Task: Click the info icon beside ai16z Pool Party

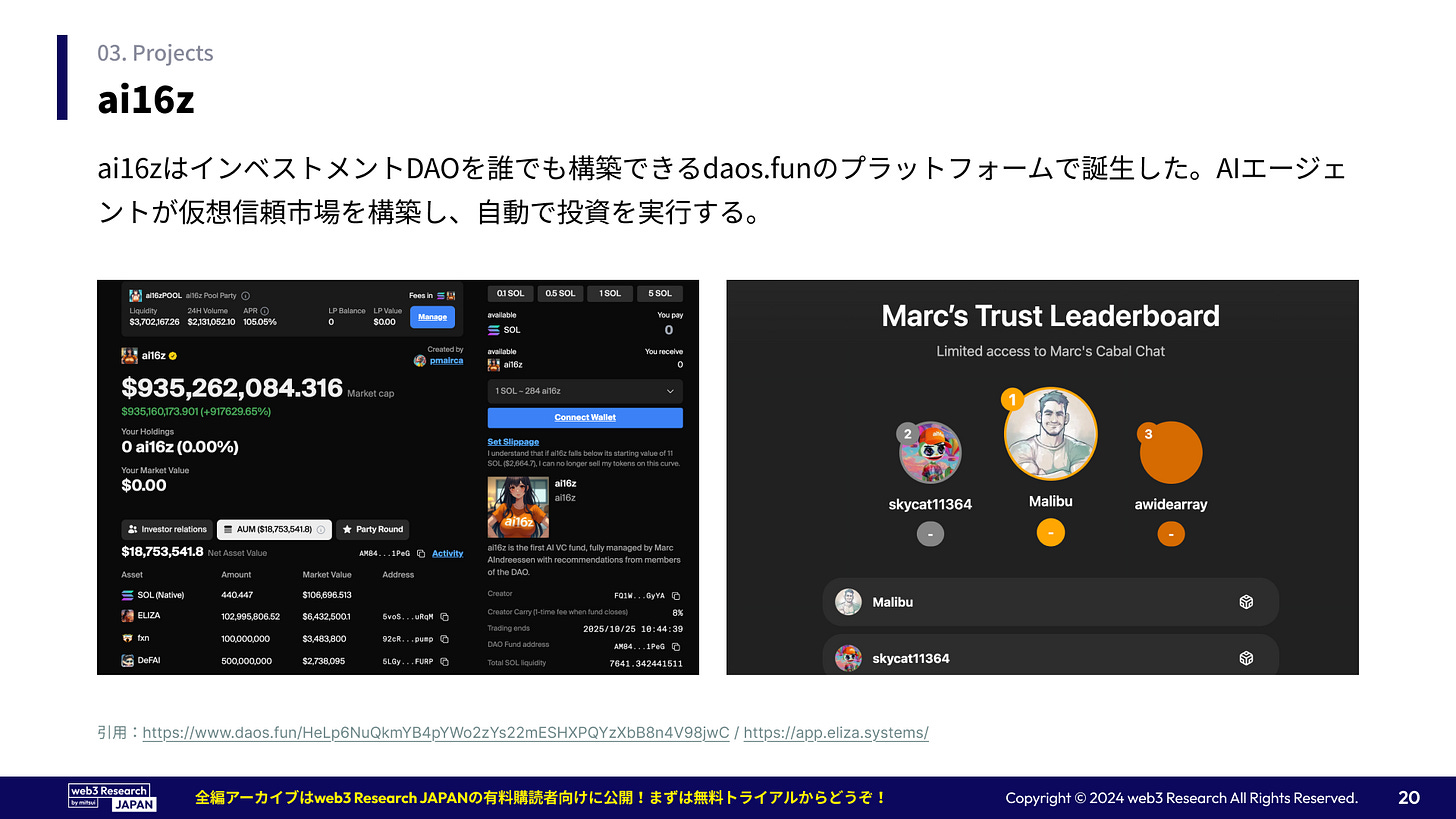Action: pyautogui.click(x=246, y=296)
